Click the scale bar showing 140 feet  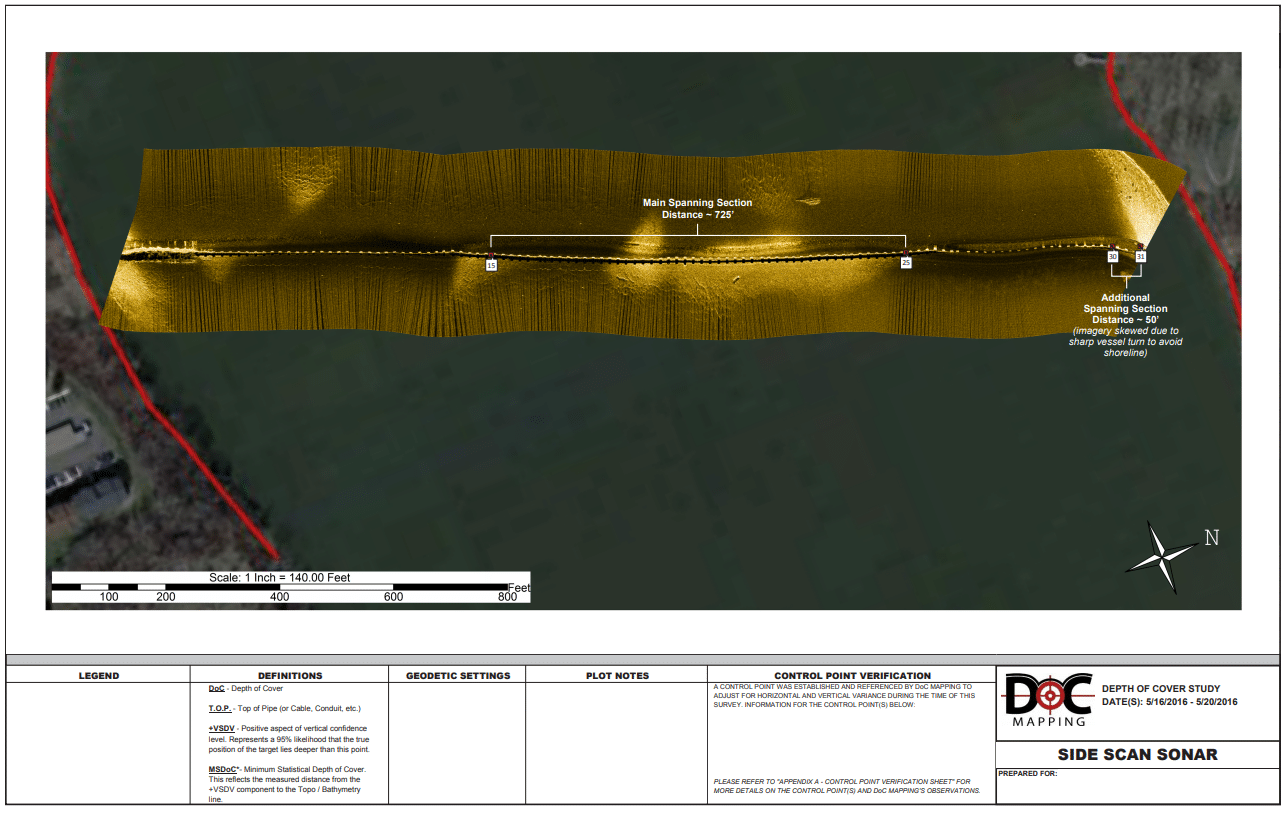coord(281,577)
